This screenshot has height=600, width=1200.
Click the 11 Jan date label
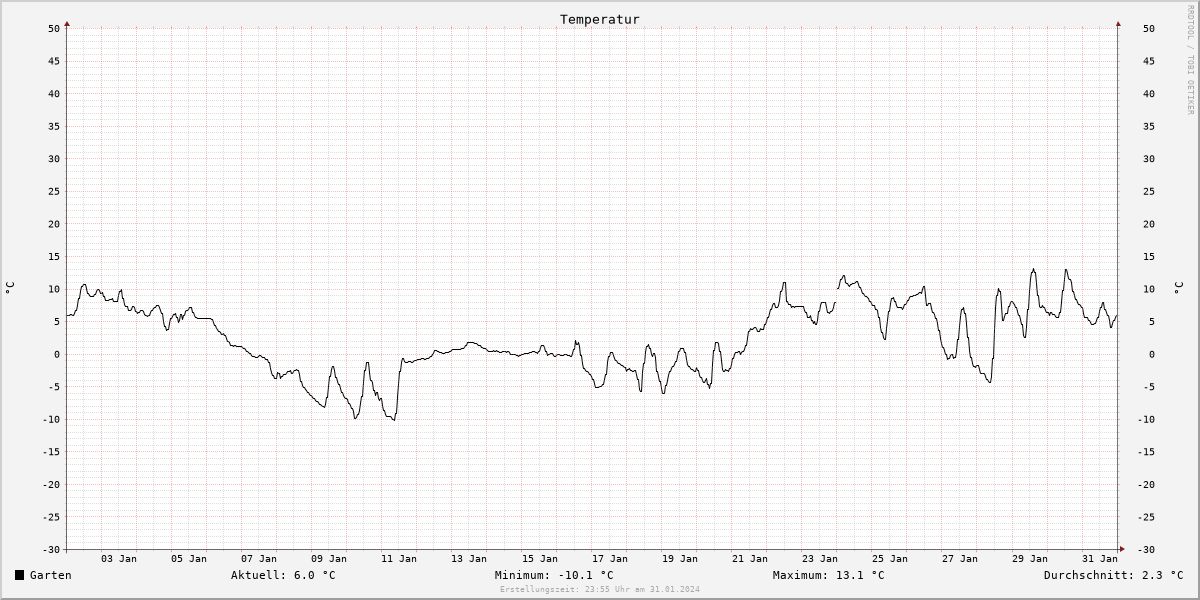399,558
